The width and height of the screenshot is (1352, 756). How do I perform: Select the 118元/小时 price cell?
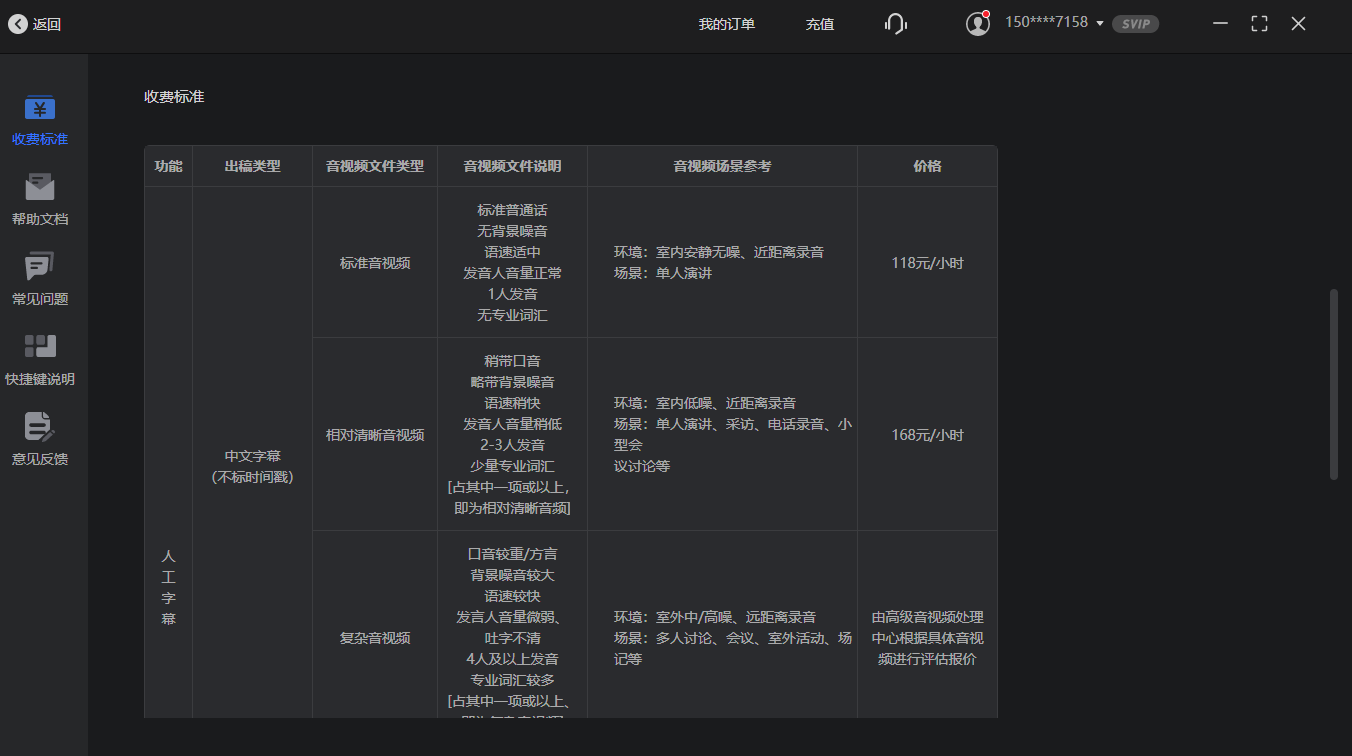point(927,261)
